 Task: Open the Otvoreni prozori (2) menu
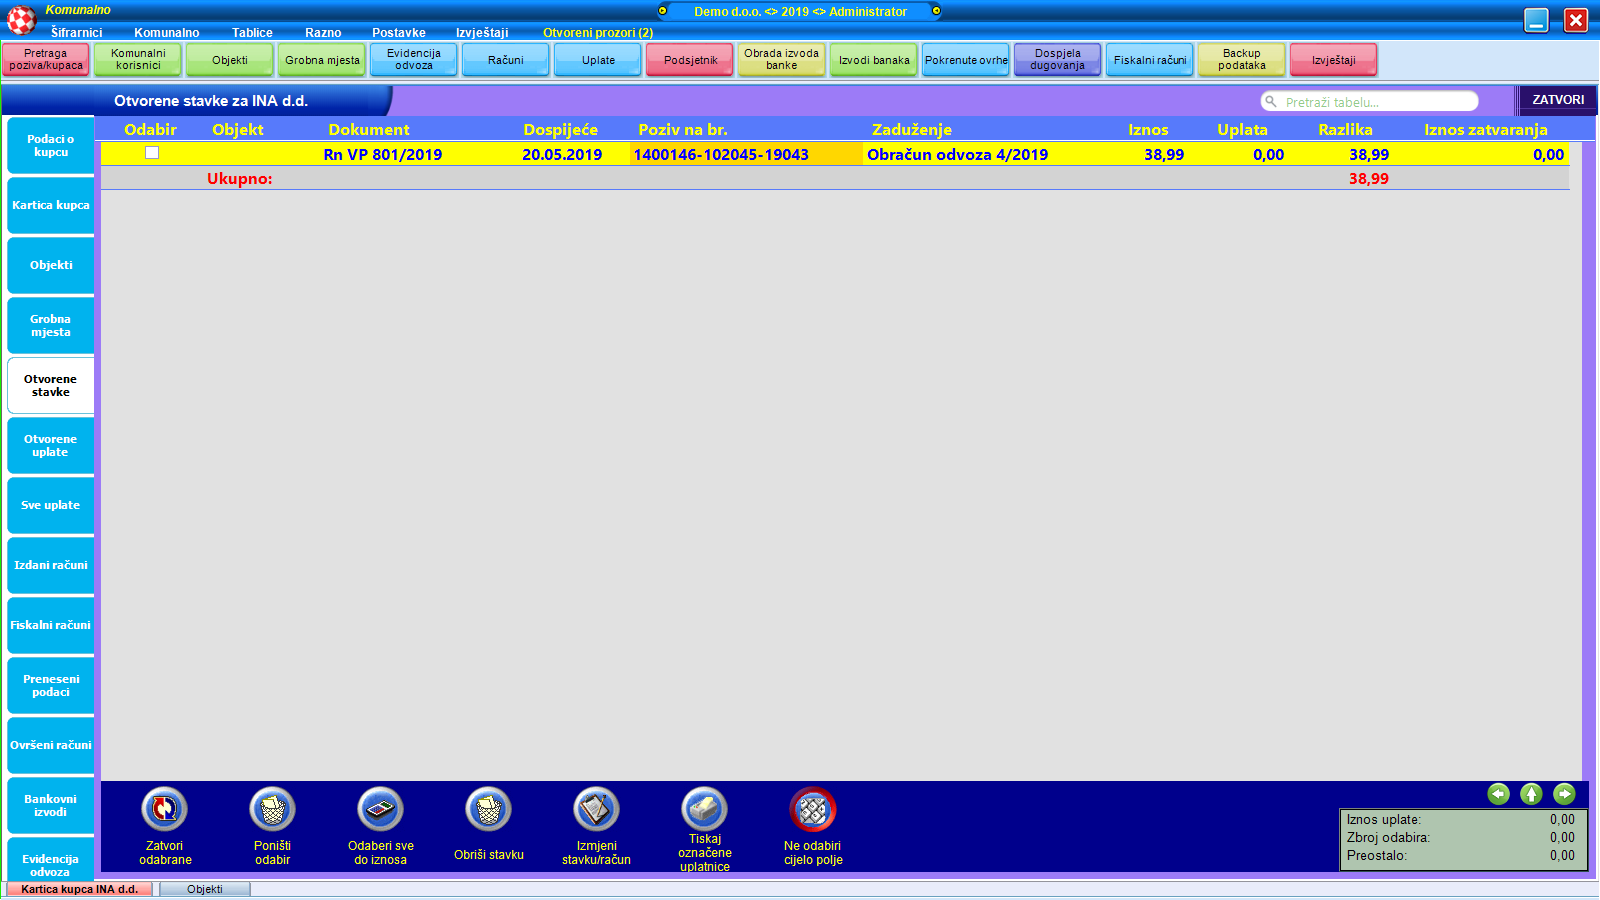(x=597, y=33)
